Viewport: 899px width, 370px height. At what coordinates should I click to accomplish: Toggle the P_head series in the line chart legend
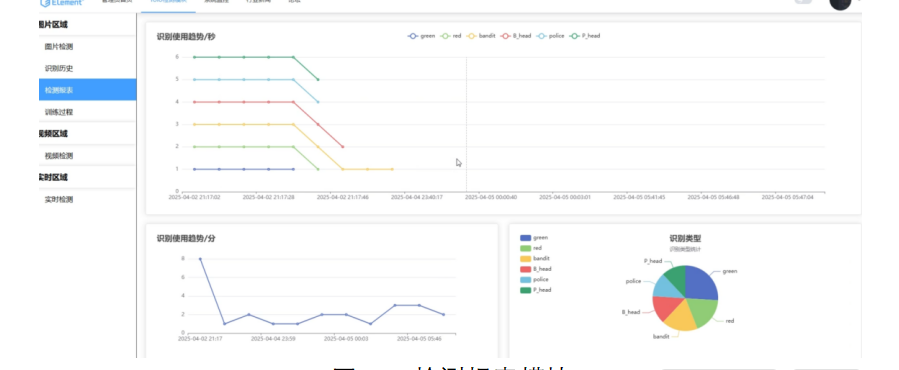tap(585, 36)
